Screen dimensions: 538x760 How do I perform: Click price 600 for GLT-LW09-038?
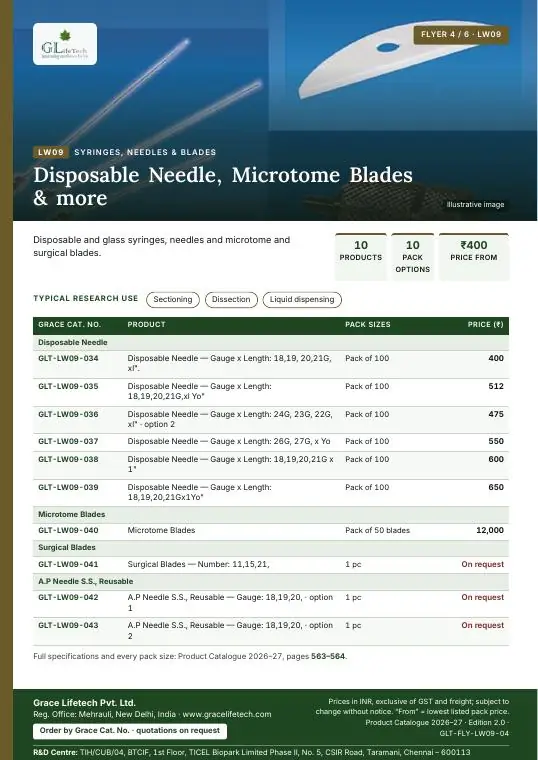[496, 459]
